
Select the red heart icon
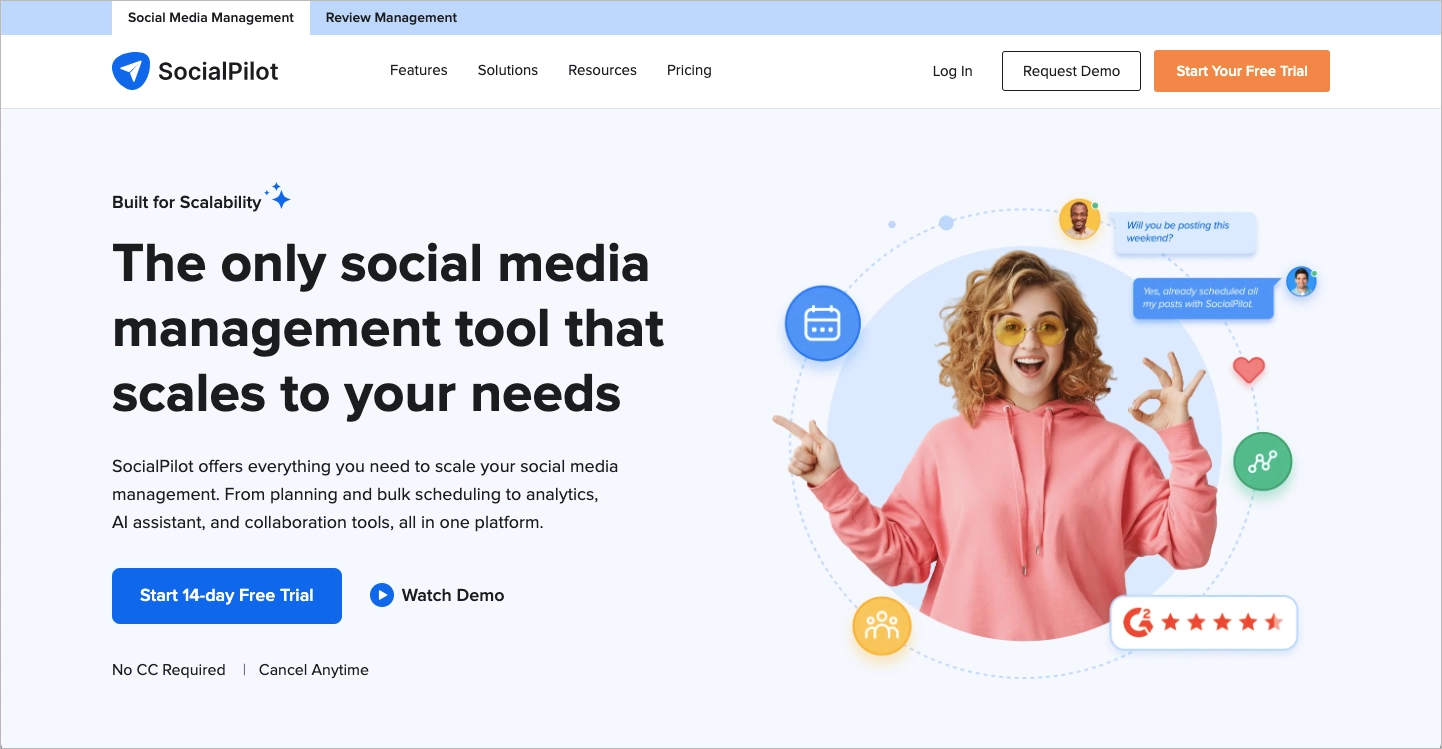pyautogui.click(x=1247, y=369)
